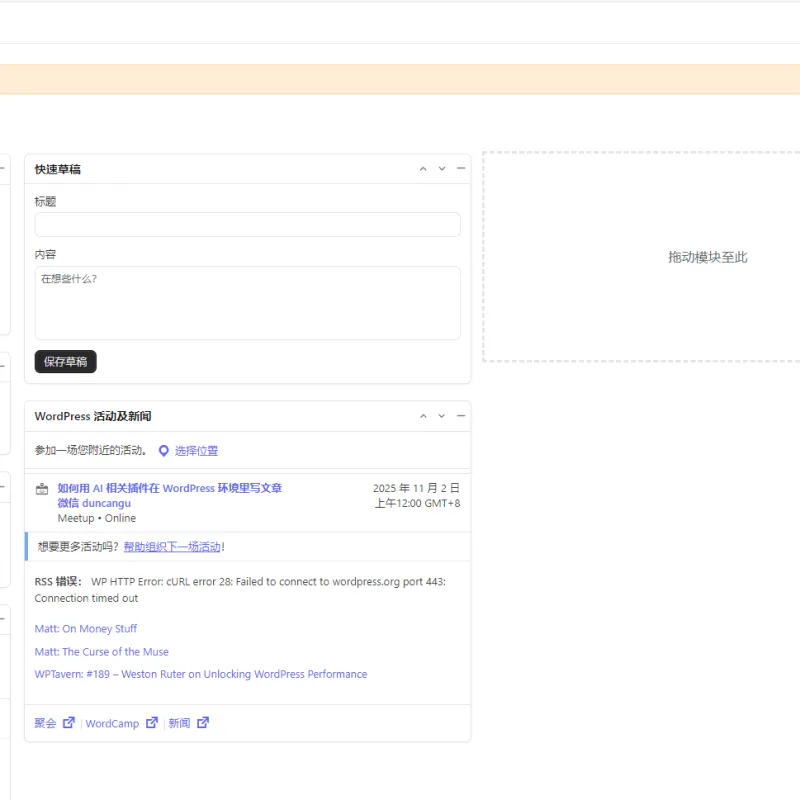Open the 帮助组织下一场活动 link
The height and width of the screenshot is (800, 800).
click(x=172, y=547)
